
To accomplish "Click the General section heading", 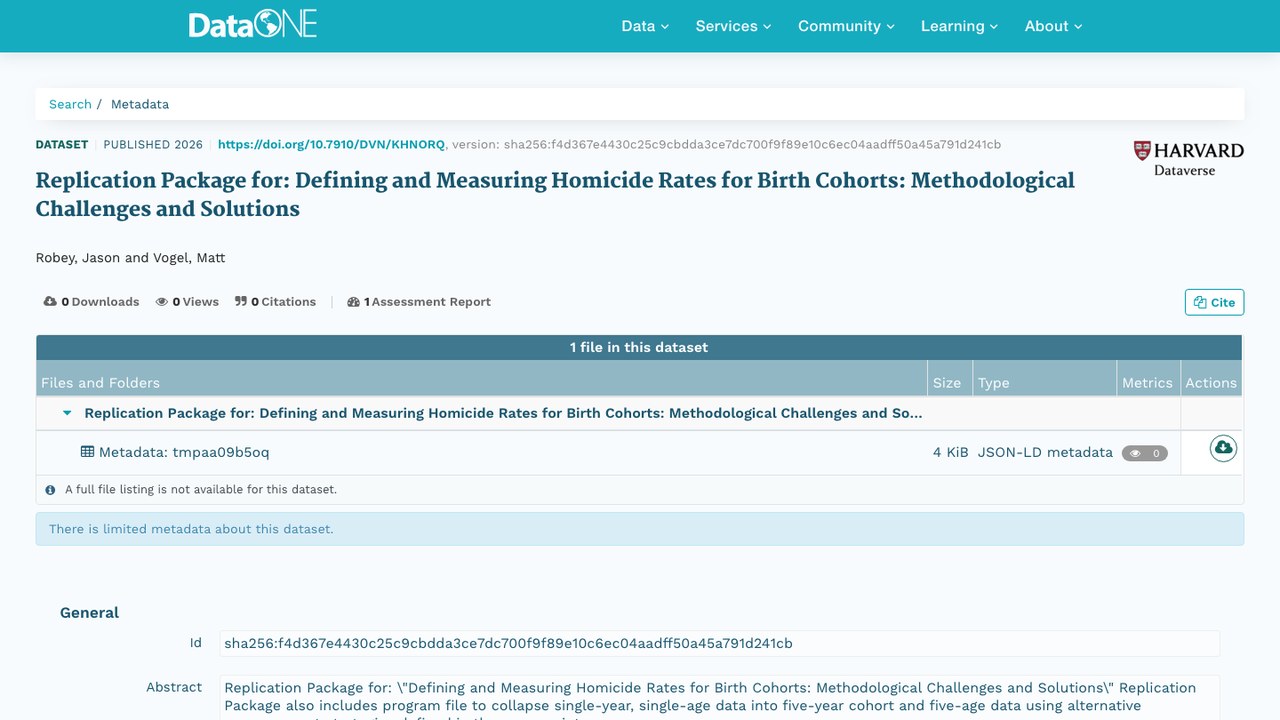I will [x=89, y=613].
